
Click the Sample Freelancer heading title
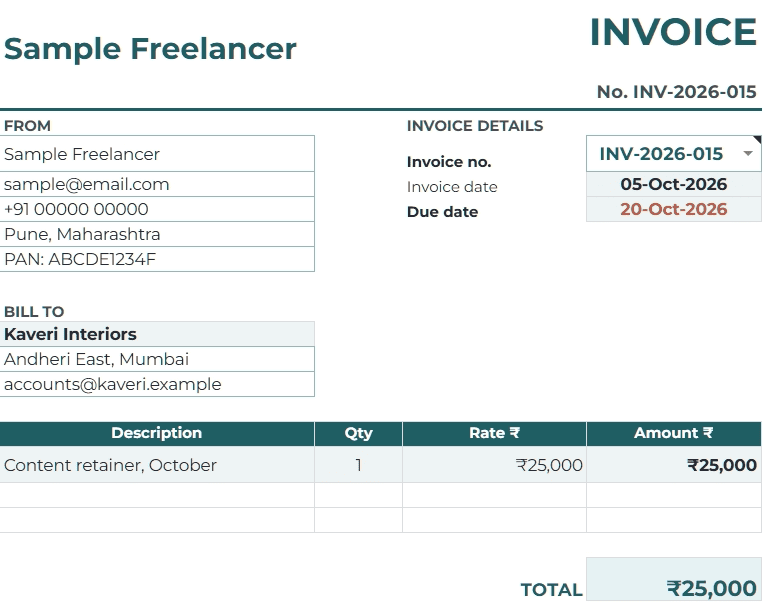(x=150, y=49)
